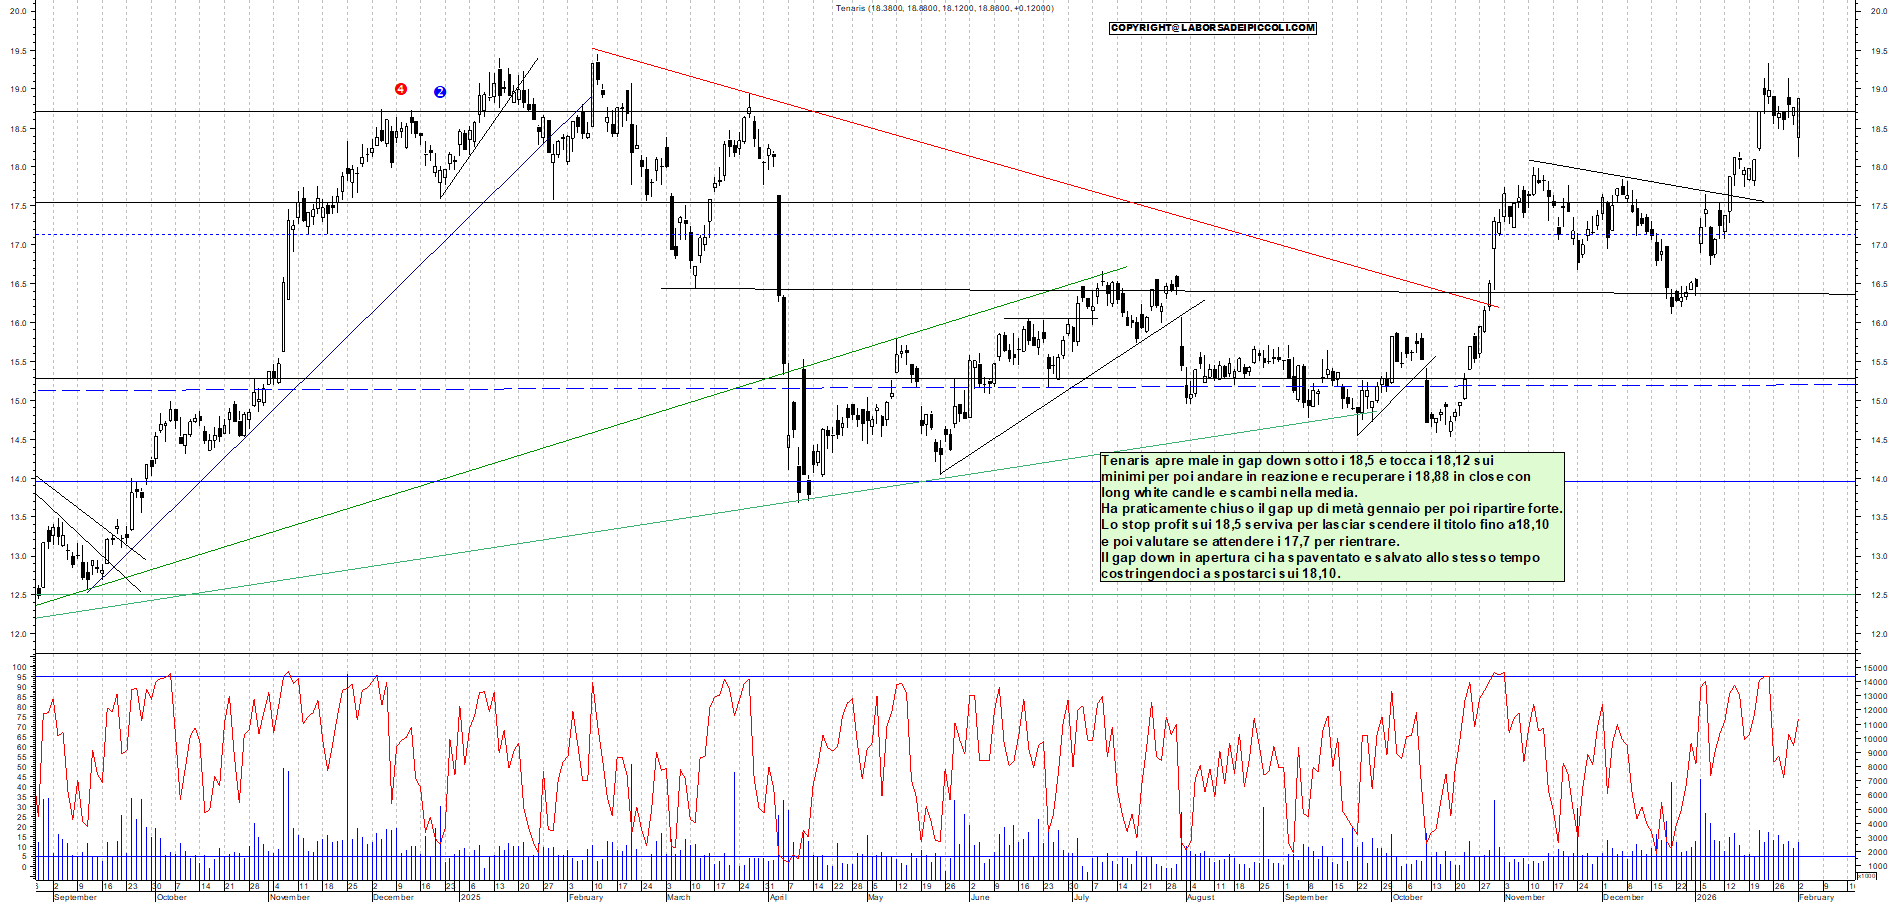Click the 15000 label on the volume scale
This screenshot has width=1890, height=902.
pyautogui.click(x=1874, y=668)
